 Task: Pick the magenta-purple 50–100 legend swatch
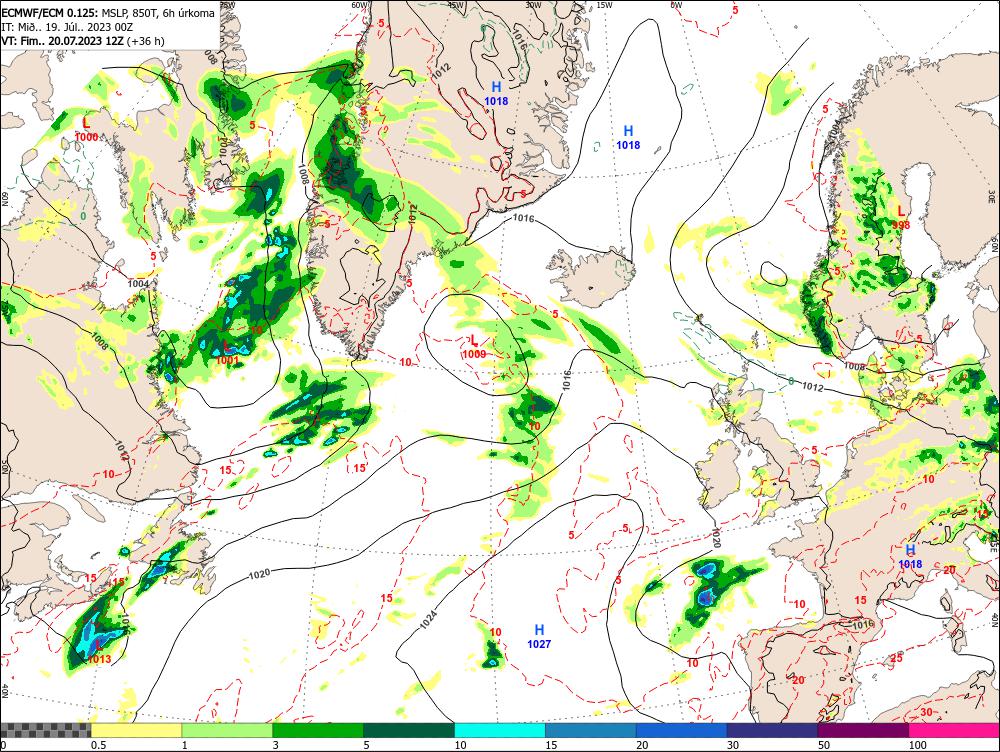pos(863,730)
